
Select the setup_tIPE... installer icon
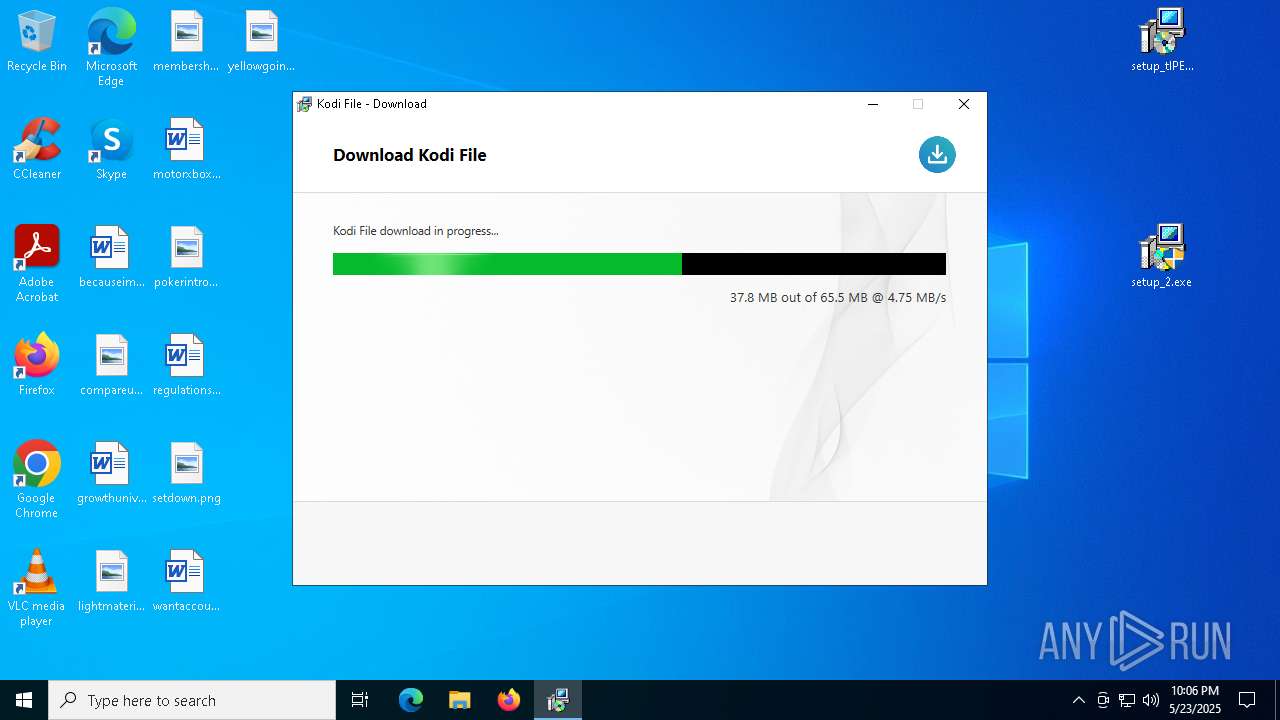[1162, 42]
